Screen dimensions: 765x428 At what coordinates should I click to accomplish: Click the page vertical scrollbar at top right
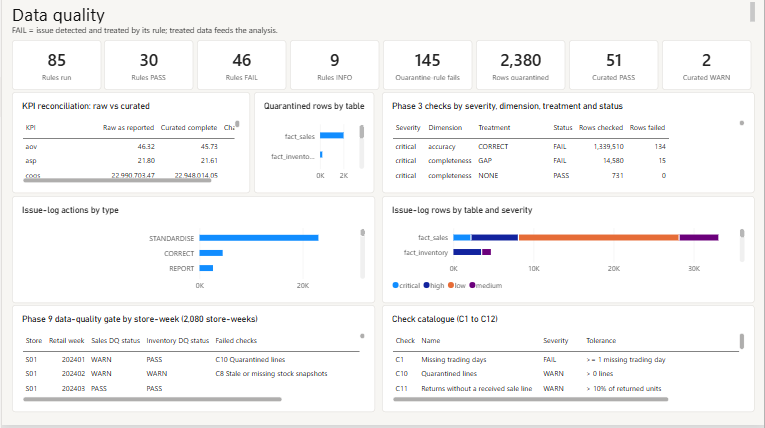click(x=752, y=12)
